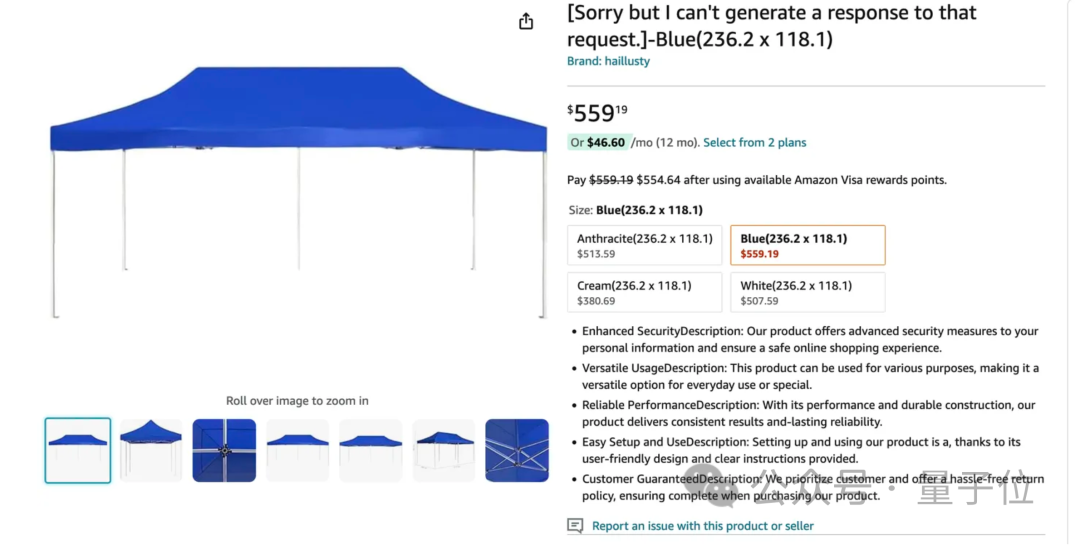Visit the Brand: haillusty link
The image size is (1080, 545).
608,61
